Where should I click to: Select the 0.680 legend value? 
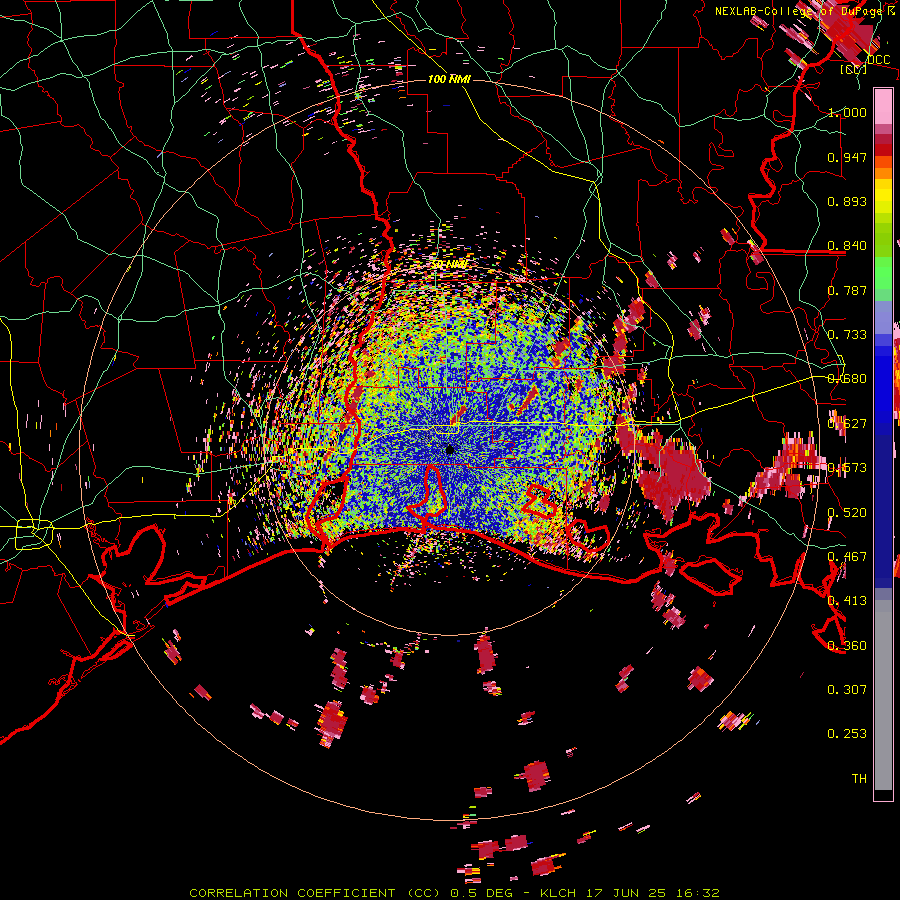847,379
